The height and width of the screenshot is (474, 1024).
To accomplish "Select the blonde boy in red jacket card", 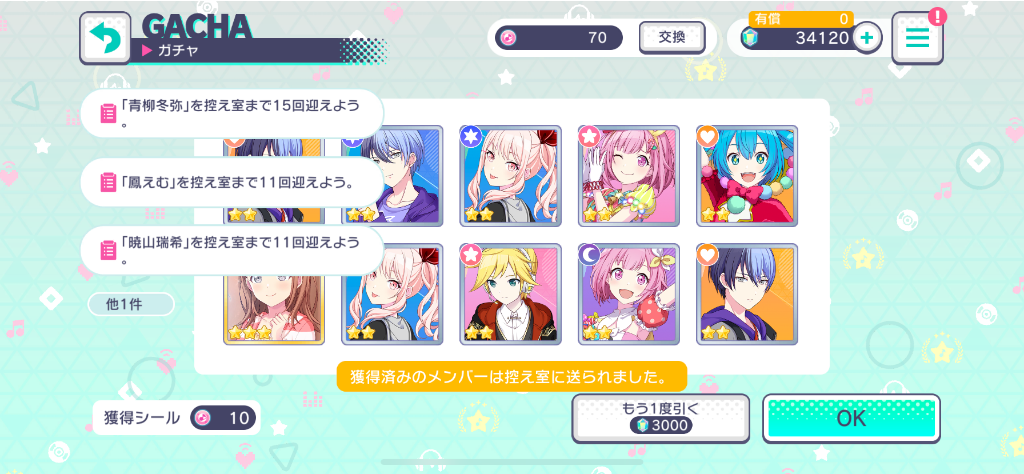I will click(x=511, y=294).
